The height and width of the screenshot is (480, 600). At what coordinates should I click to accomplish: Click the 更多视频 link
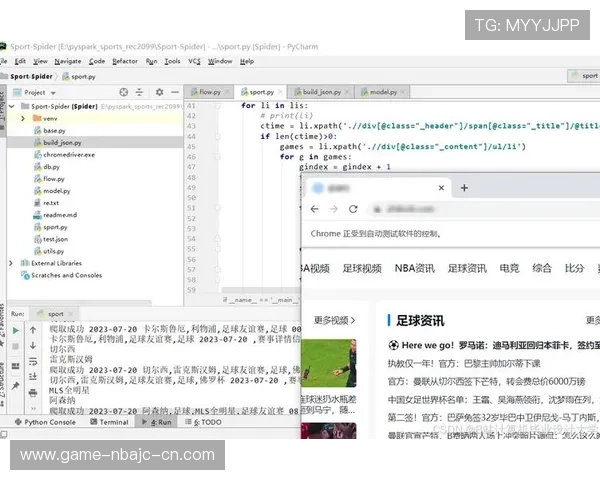[335, 320]
